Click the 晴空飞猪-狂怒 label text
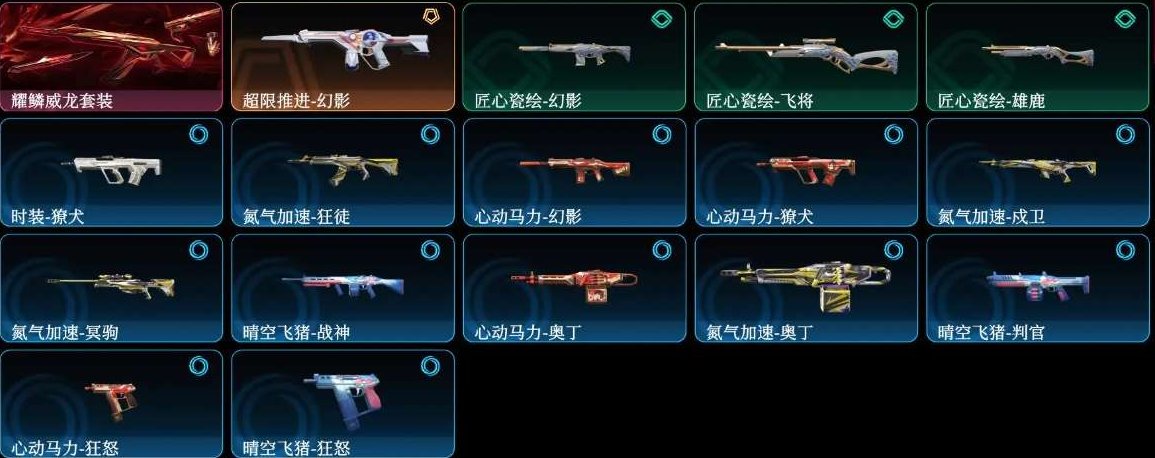 pos(296,448)
